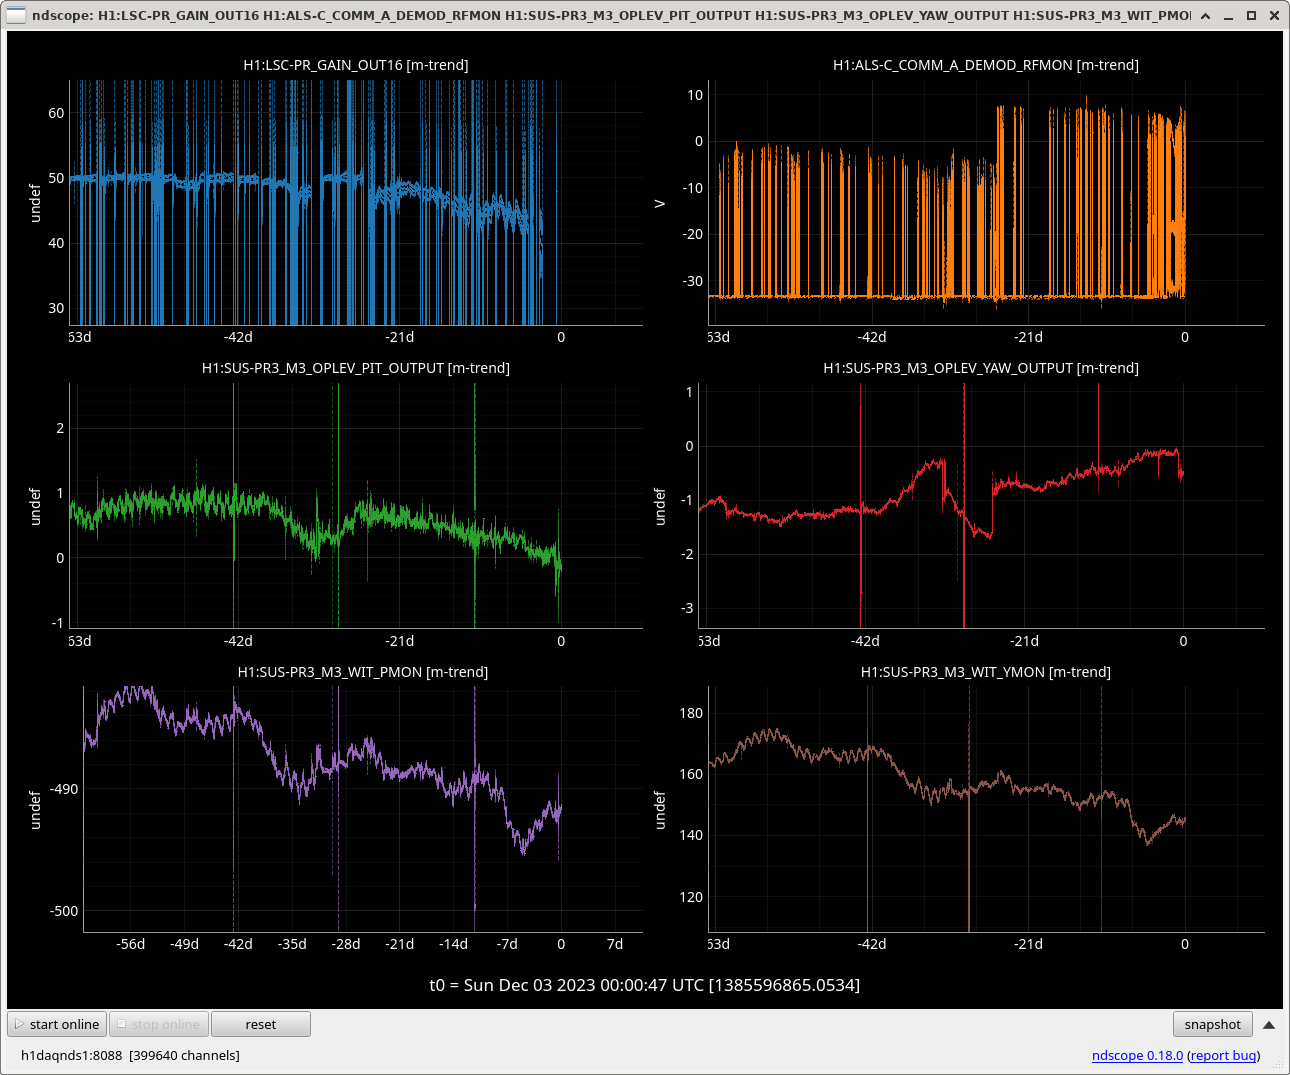This screenshot has height=1075, width=1290.
Task: Select the H1:SUS-PR3_M3_OPLEV_PIT_OUTPUT plot title
Action: pos(355,368)
